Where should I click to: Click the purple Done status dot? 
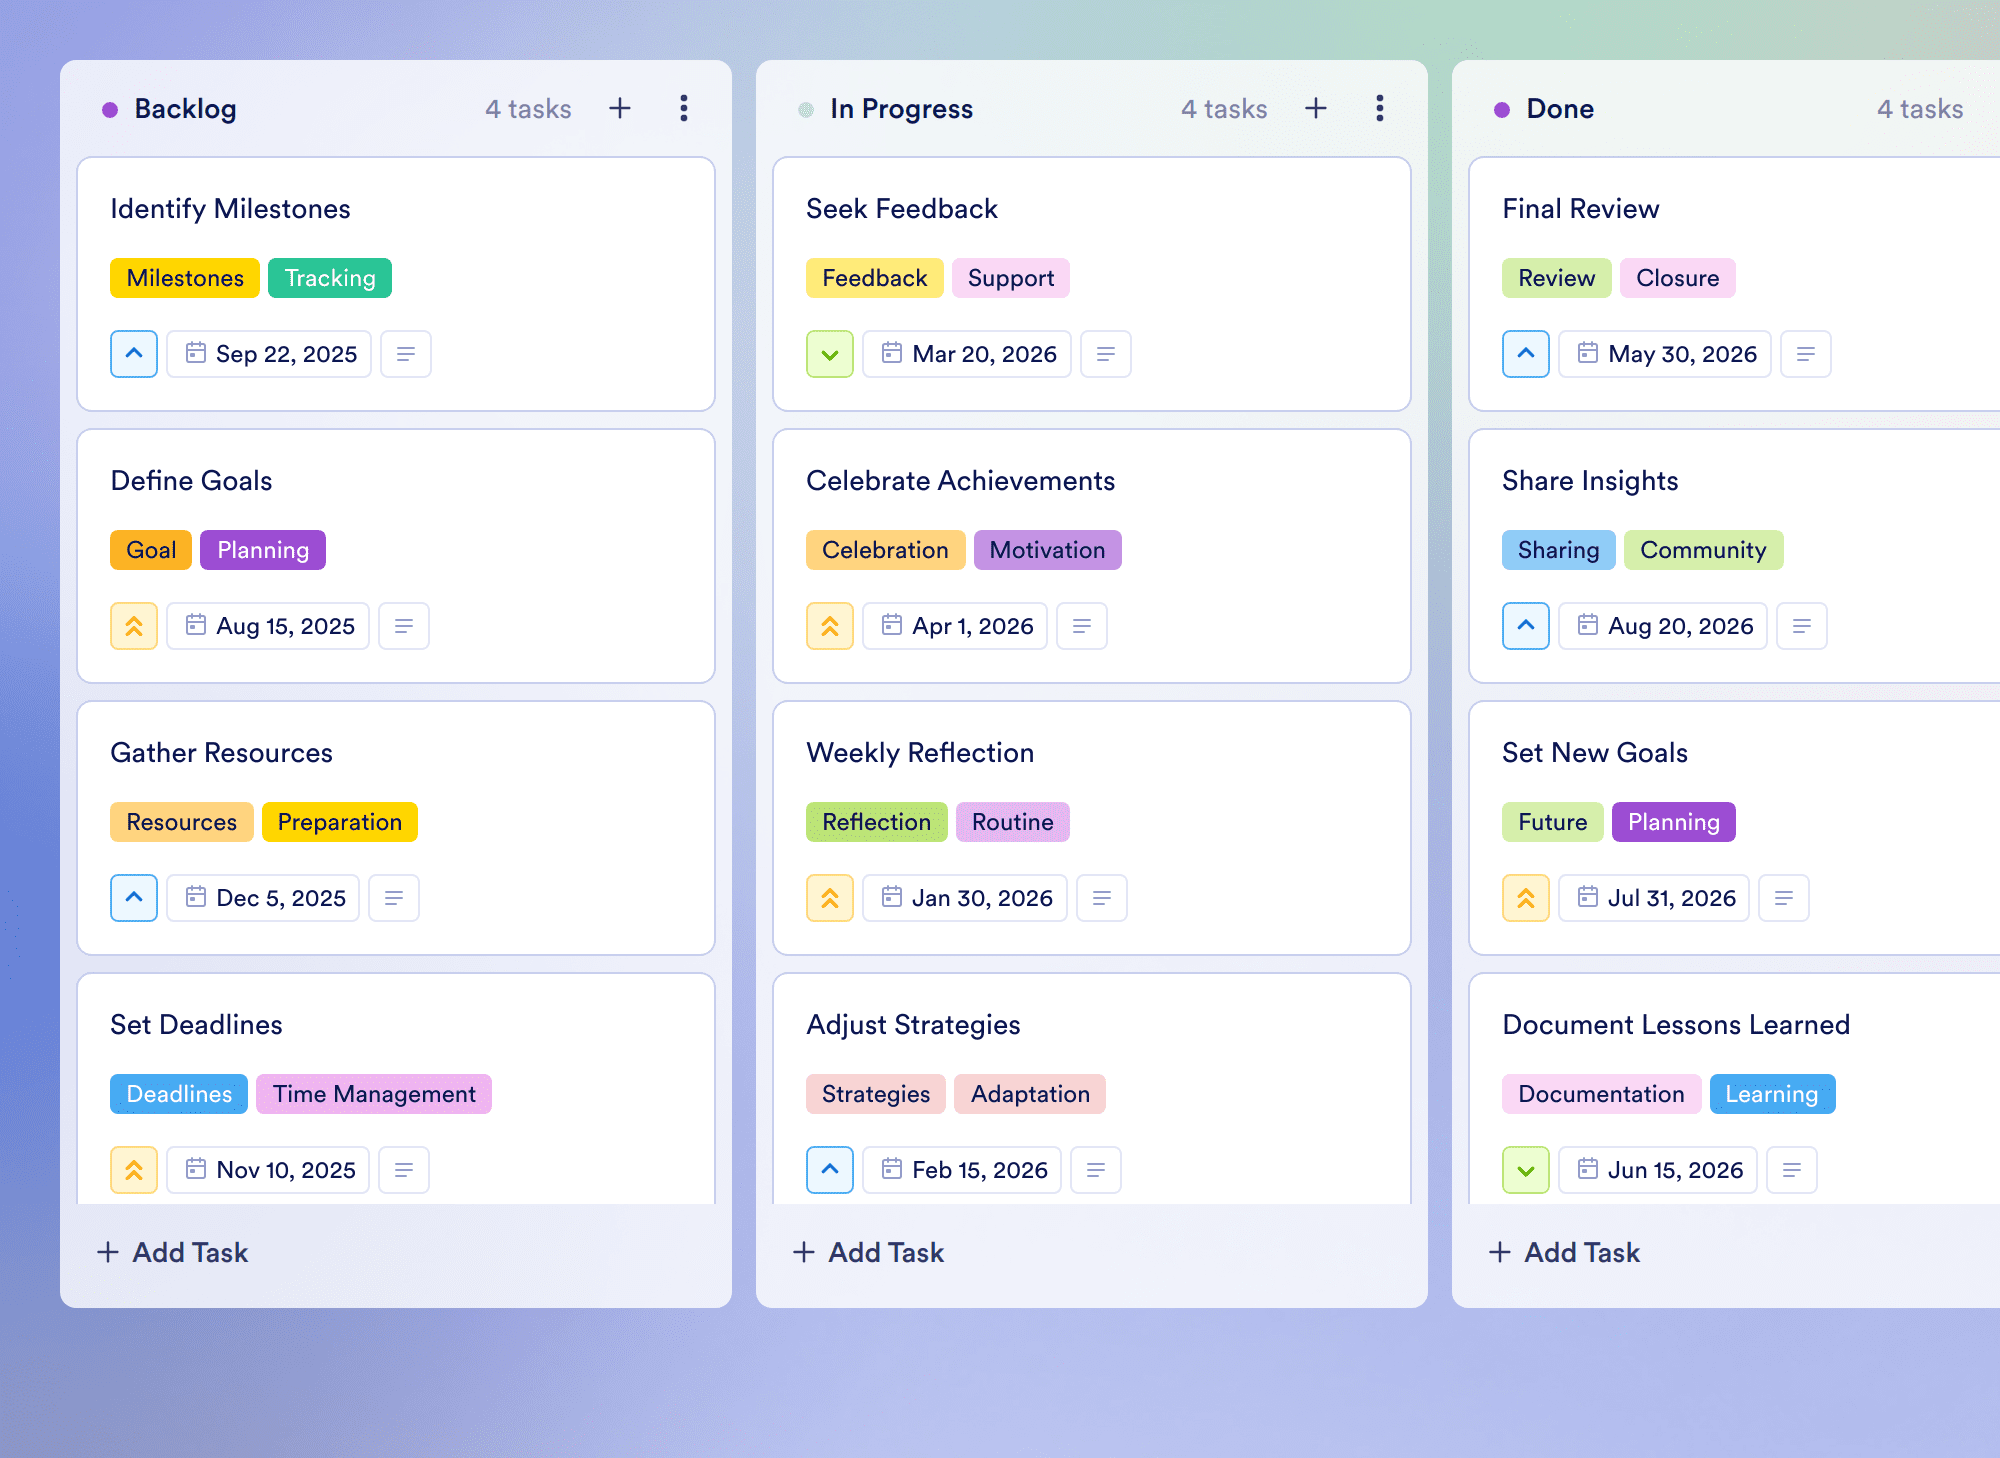(1502, 110)
